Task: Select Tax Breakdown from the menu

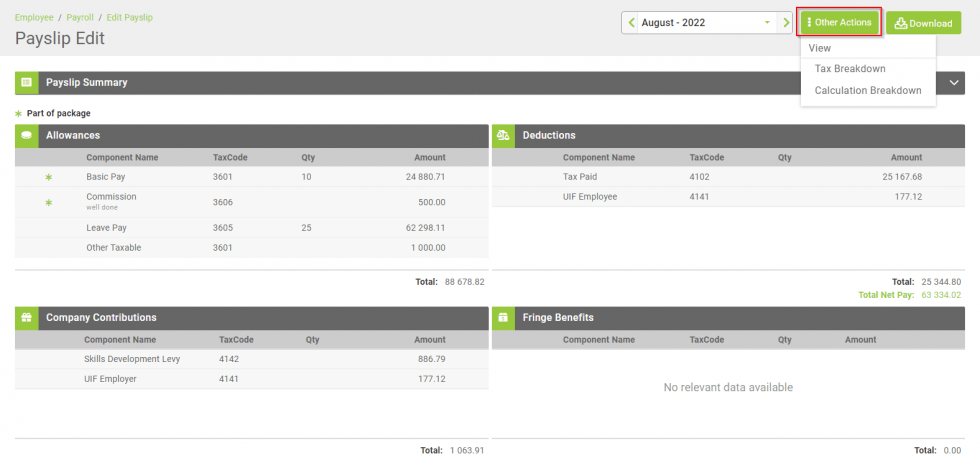Action: tap(850, 69)
